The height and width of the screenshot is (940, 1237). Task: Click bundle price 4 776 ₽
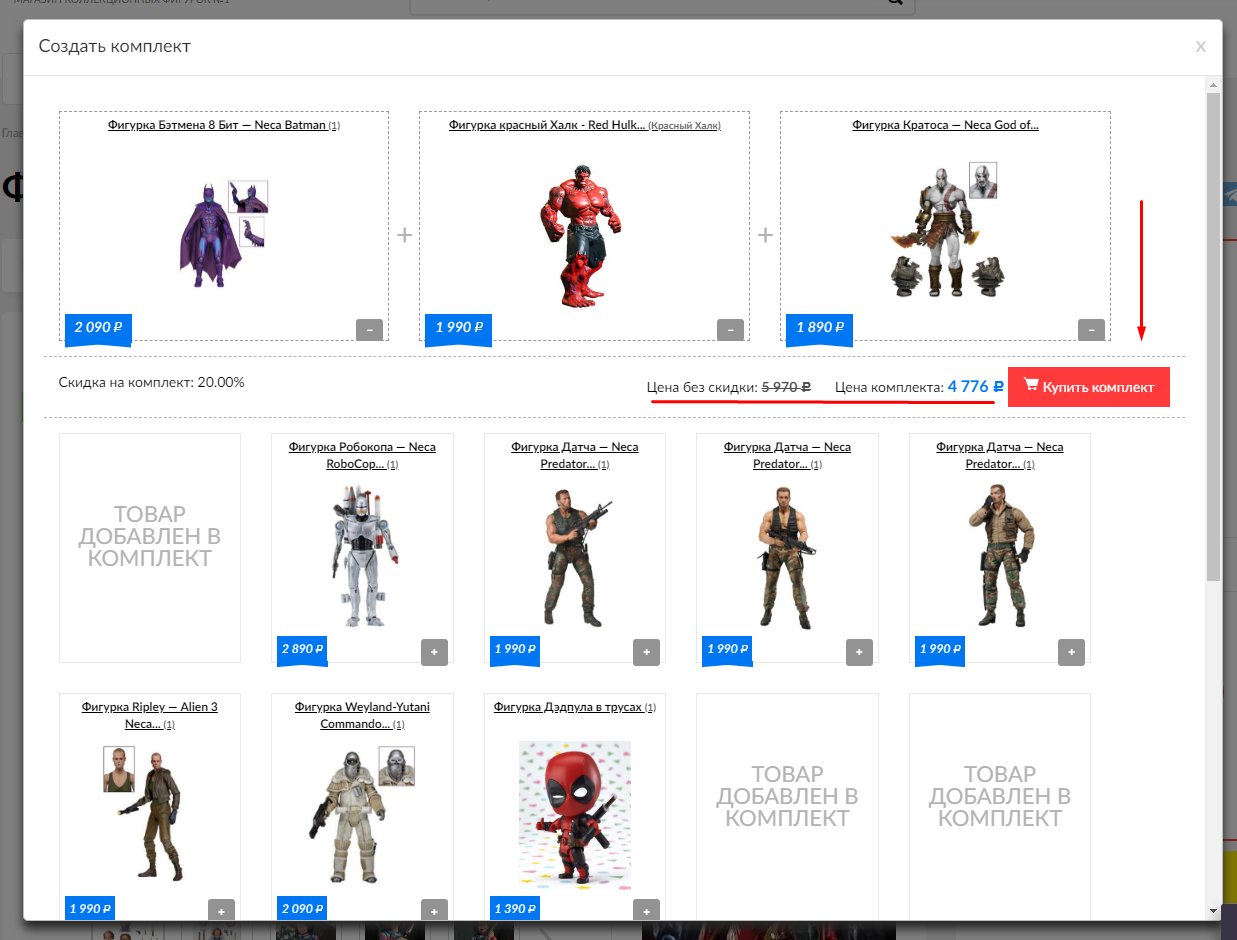(x=975, y=386)
